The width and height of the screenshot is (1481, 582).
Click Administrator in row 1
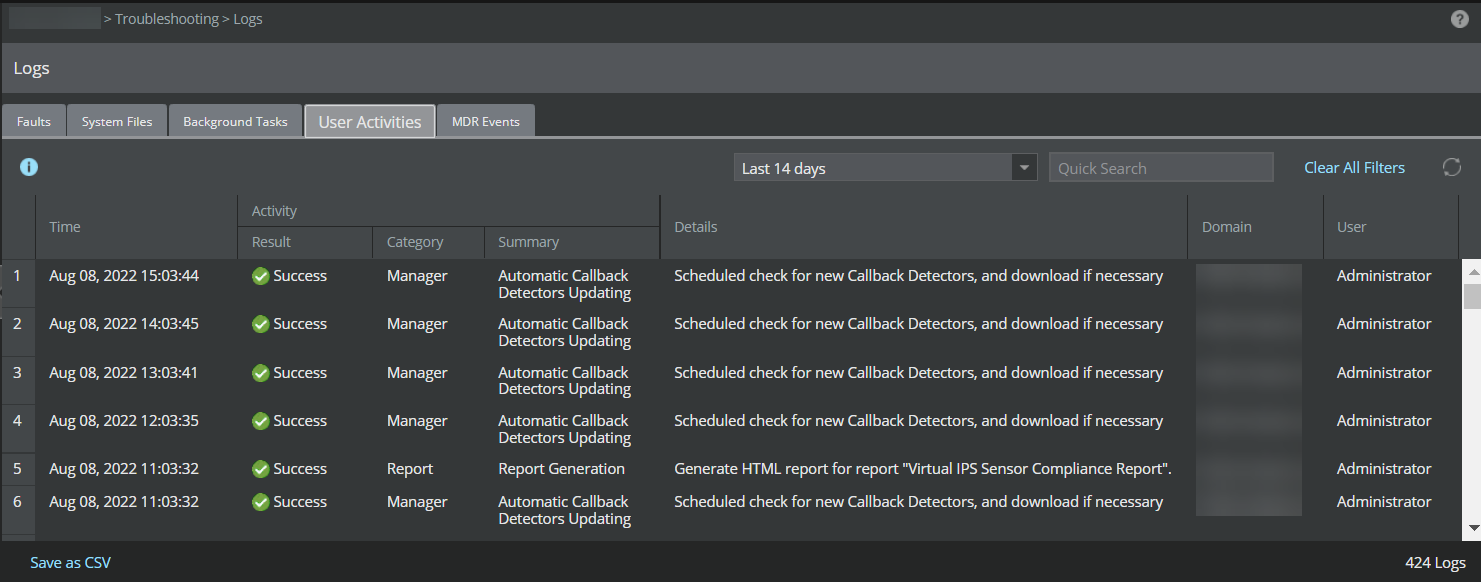point(1384,276)
